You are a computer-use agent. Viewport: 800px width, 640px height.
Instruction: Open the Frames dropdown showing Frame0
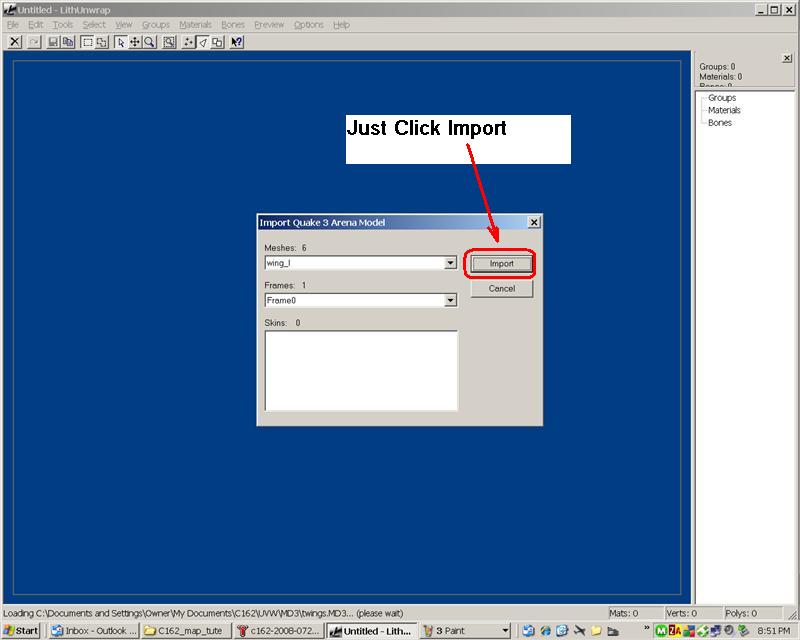pos(450,300)
